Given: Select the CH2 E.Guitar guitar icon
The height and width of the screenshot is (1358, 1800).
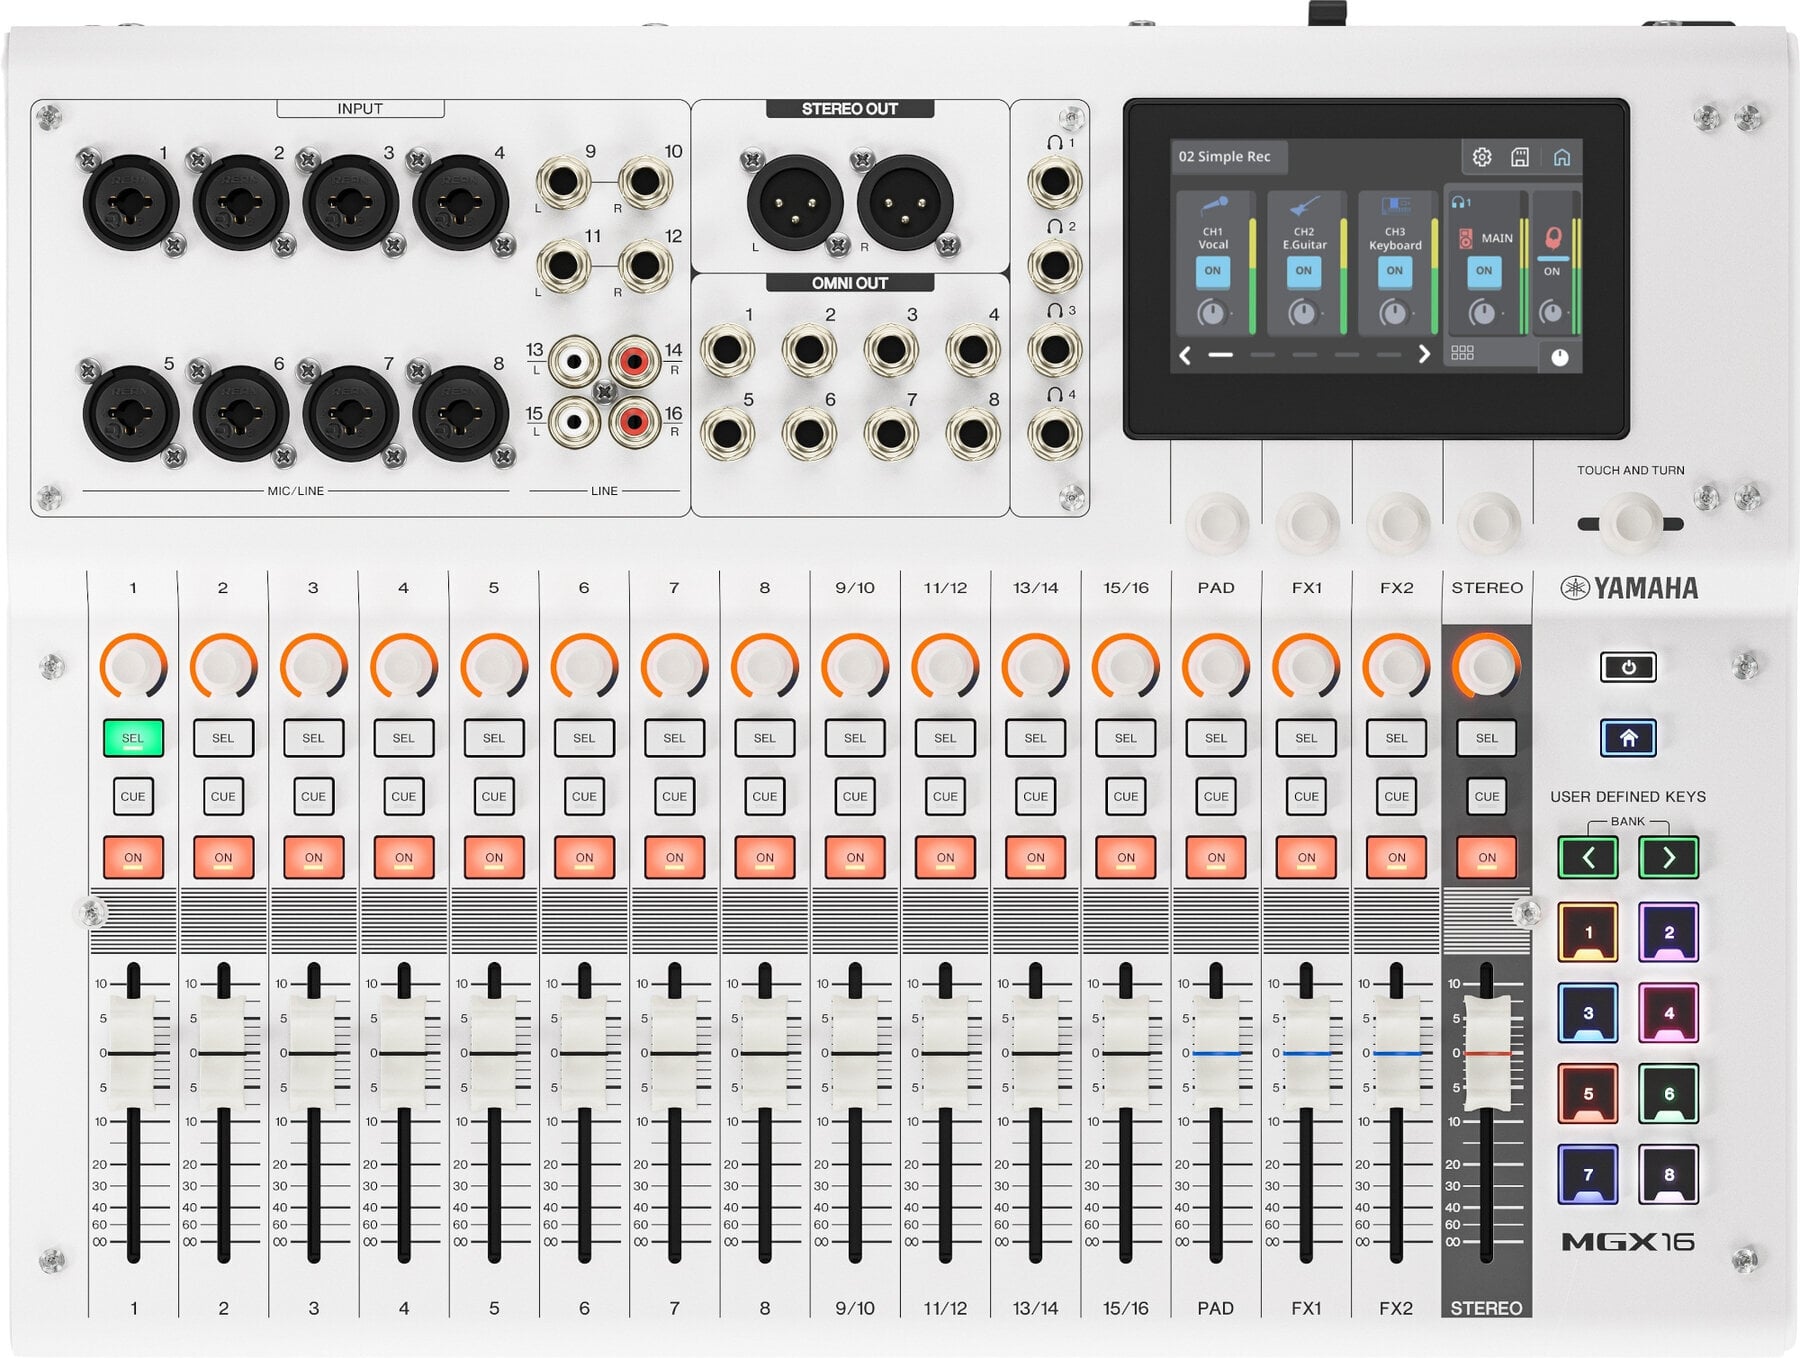Looking at the screenshot, I should coord(1305,206).
